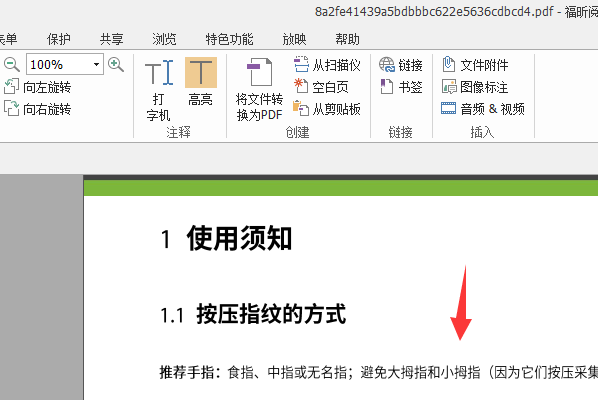Open the 放映 ribbon tab
This screenshot has width=598, height=400.
(x=294, y=39)
